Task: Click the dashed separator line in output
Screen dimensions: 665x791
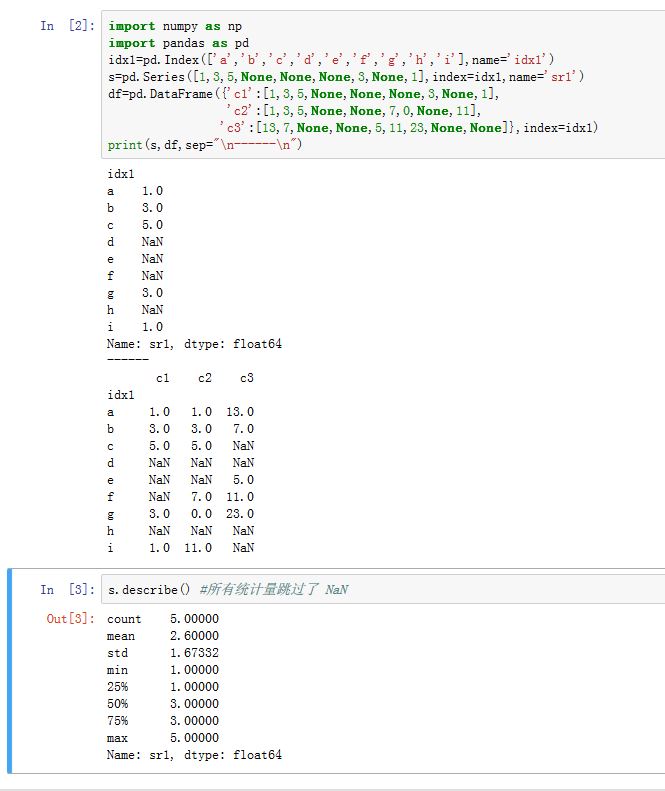Action: pos(127,360)
